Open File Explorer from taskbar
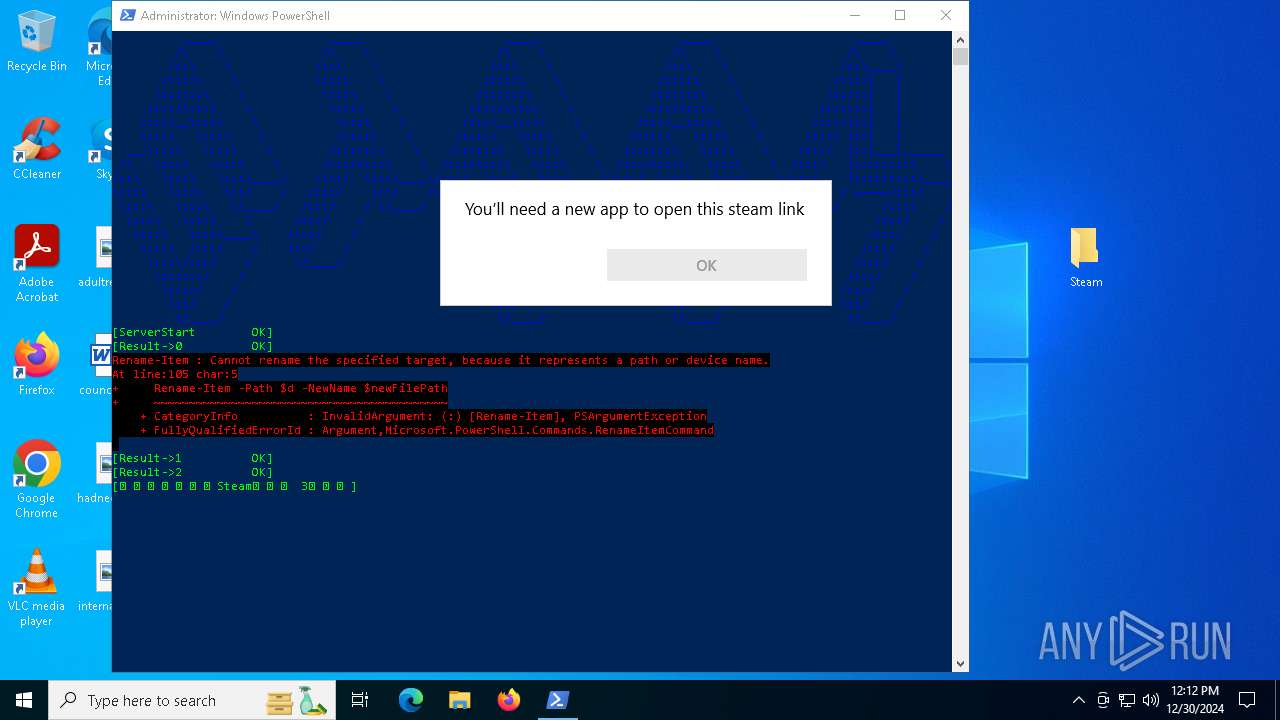The width and height of the screenshot is (1280, 720). 459,700
